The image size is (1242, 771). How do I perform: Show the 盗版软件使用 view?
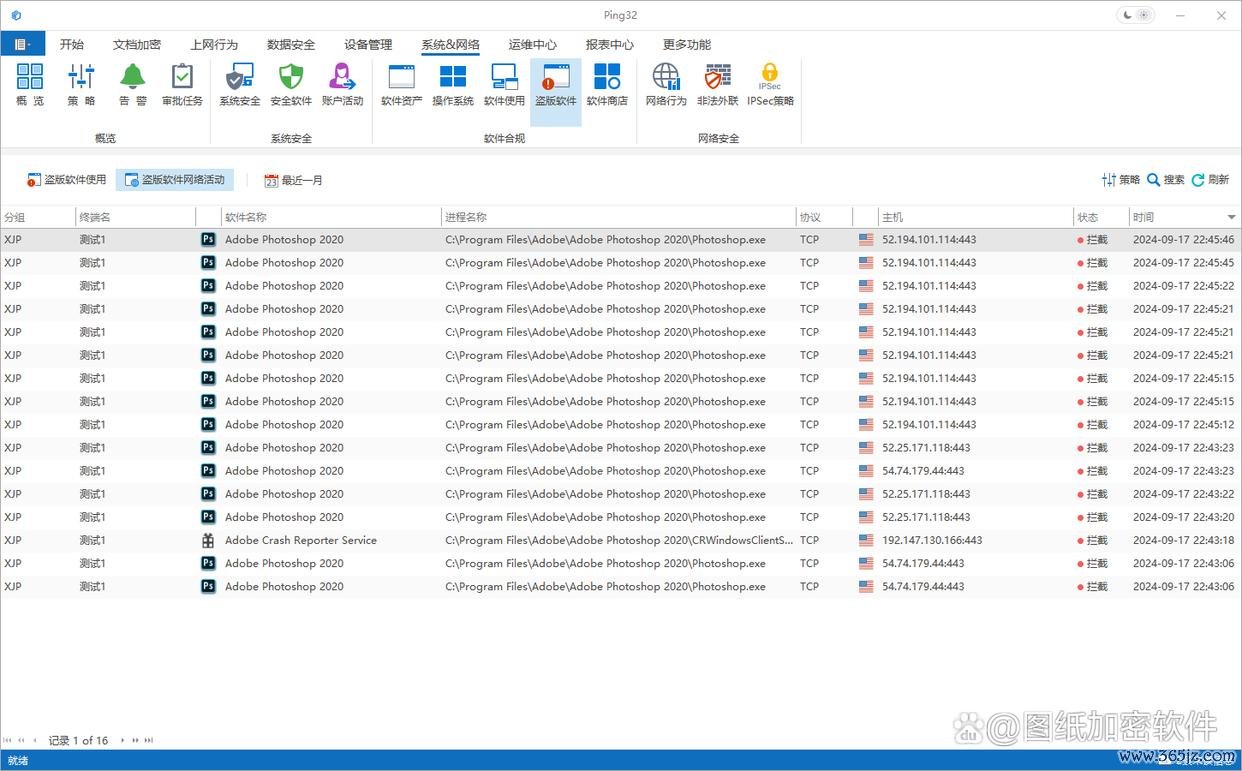pos(66,180)
